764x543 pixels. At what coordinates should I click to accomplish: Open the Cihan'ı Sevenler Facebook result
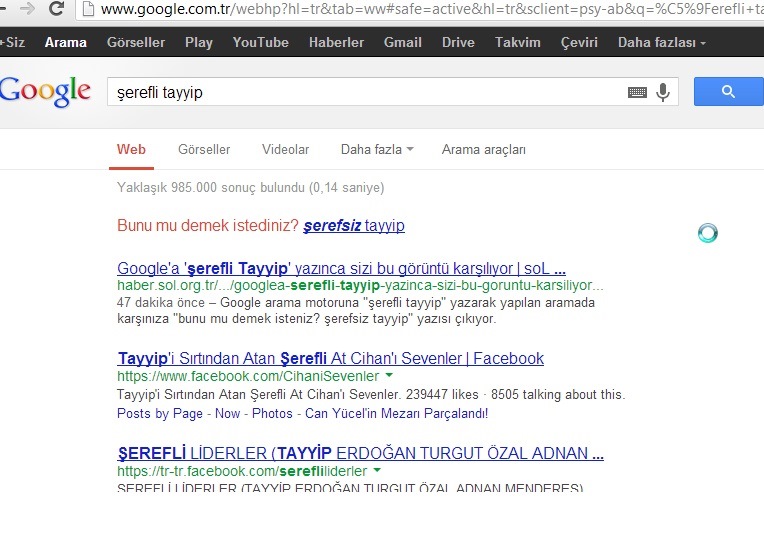pos(330,358)
